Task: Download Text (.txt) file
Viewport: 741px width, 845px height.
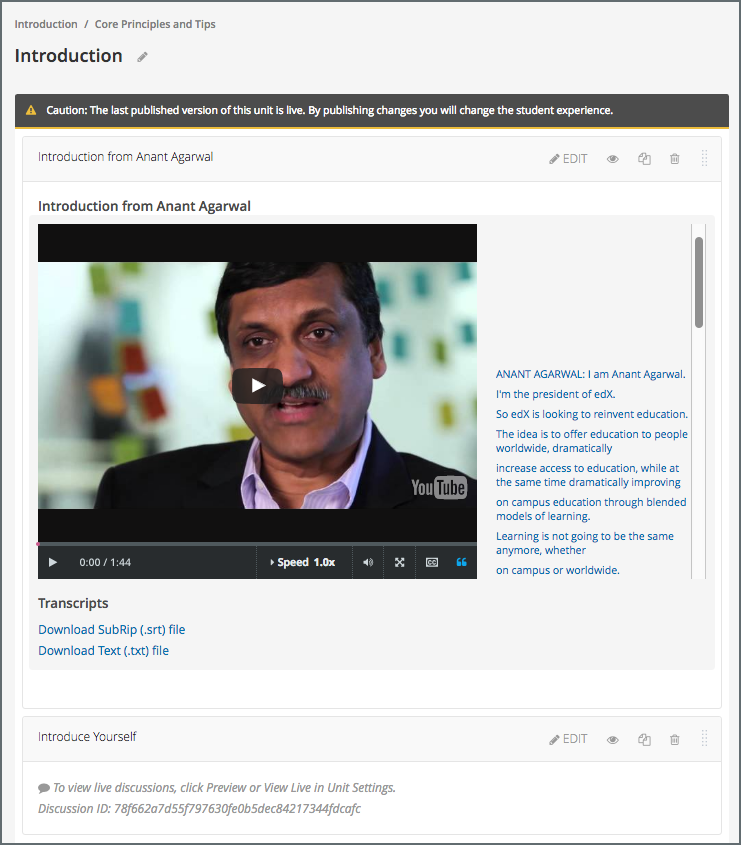Action: pos(103,651)
